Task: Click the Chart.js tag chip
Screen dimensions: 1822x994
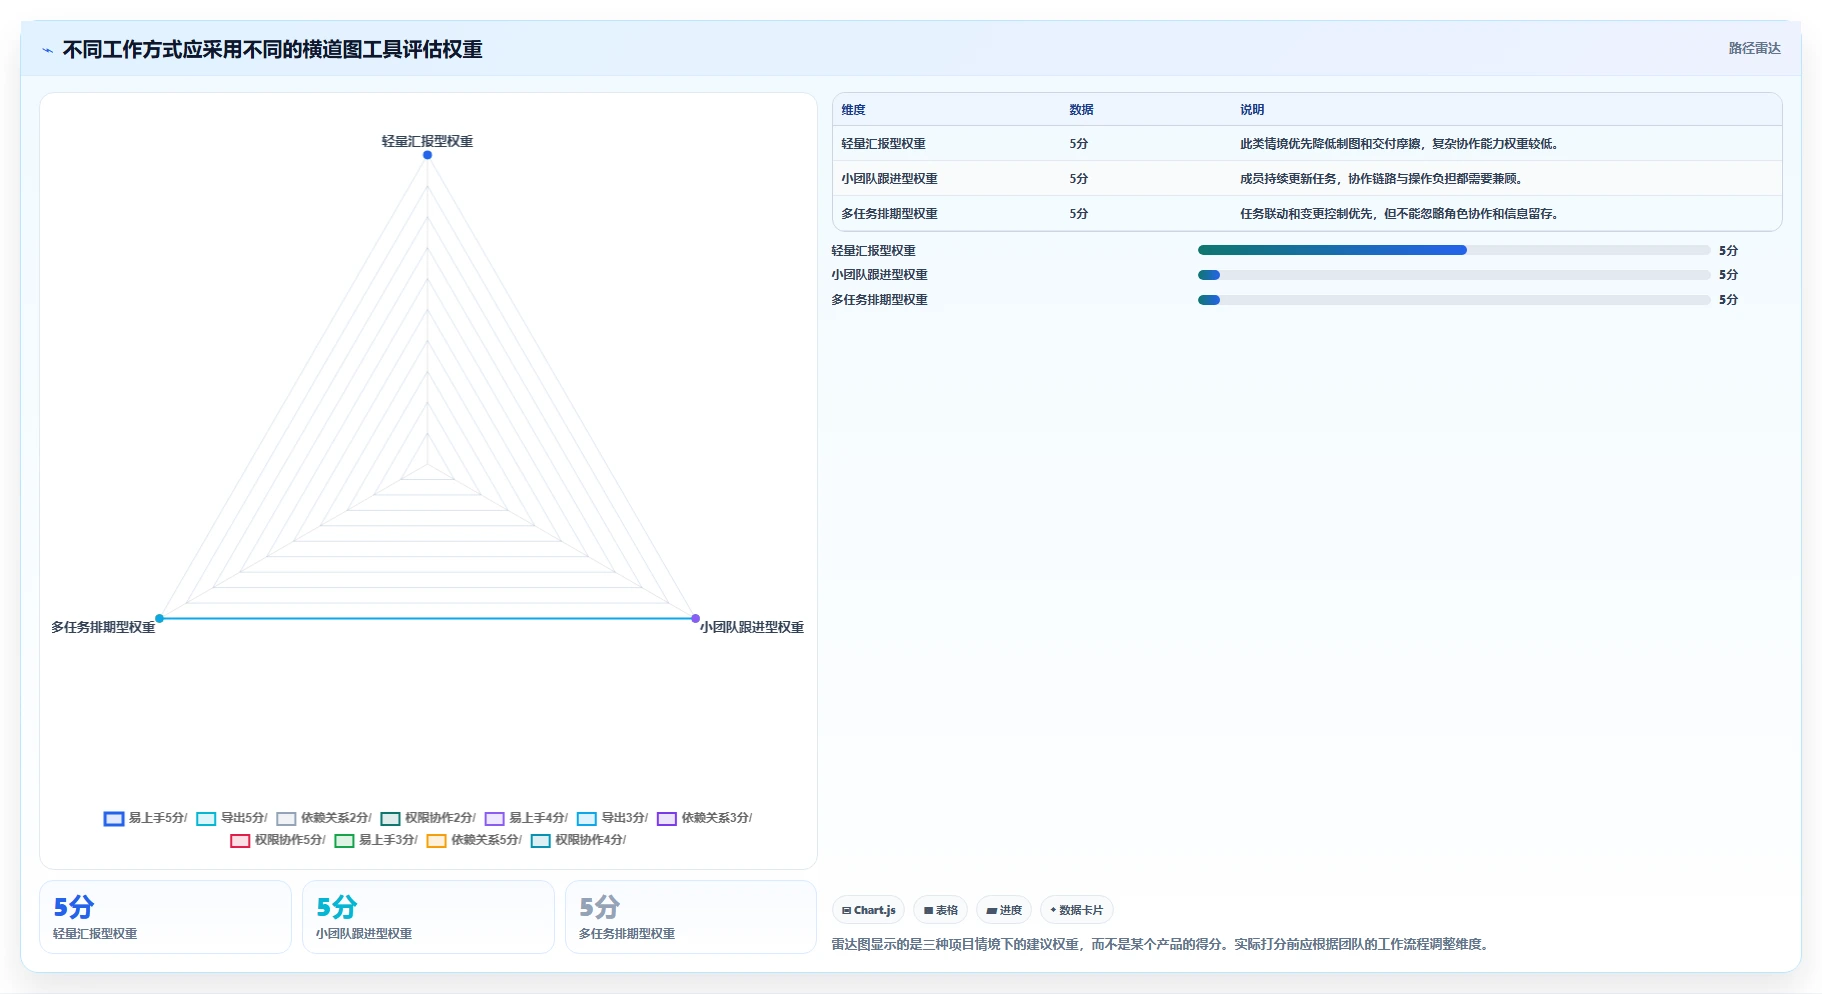Action: tap(868, 910)
